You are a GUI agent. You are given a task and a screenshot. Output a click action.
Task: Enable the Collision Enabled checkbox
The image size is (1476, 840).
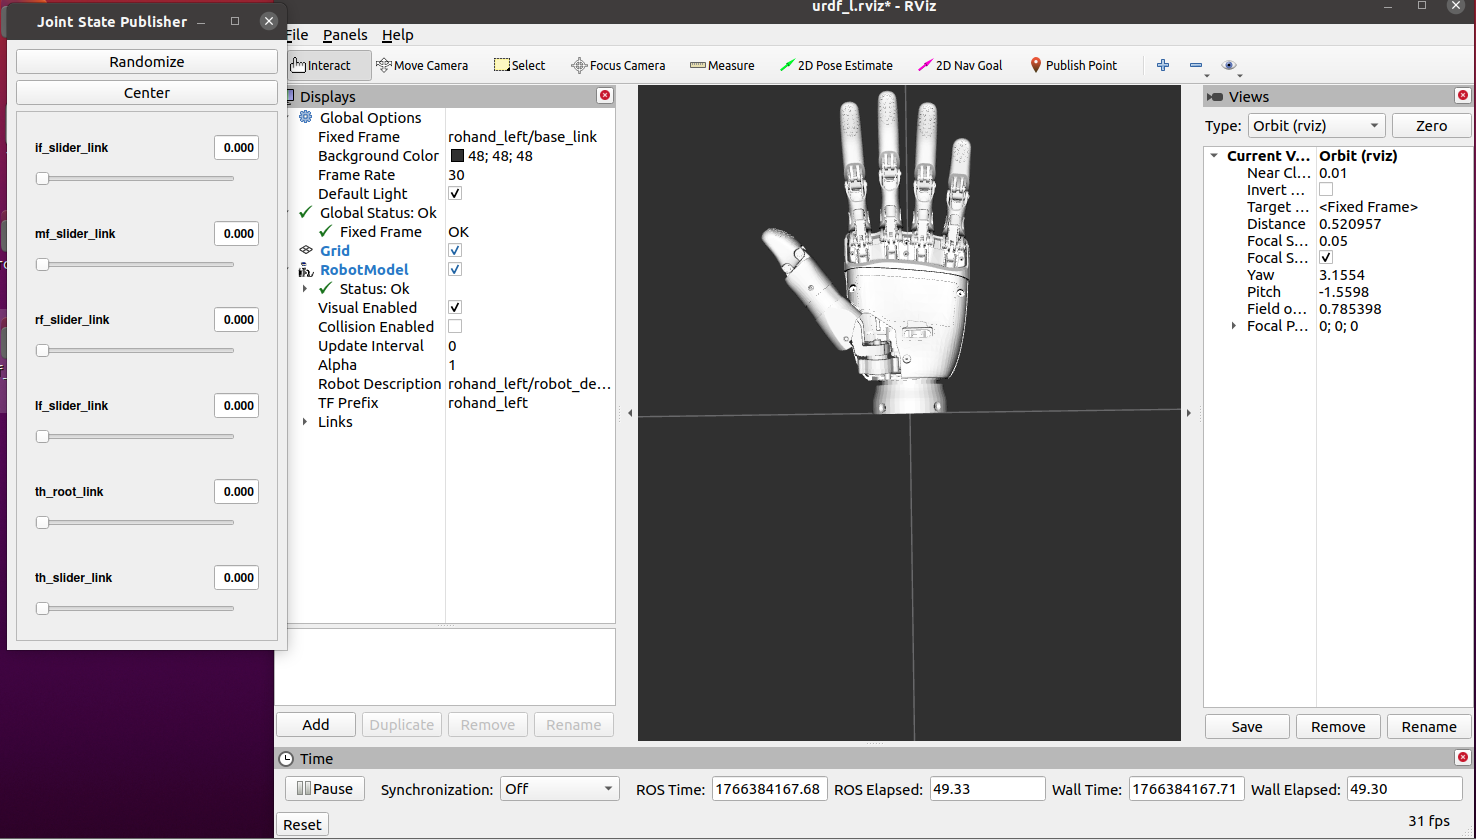click(455, 327)
